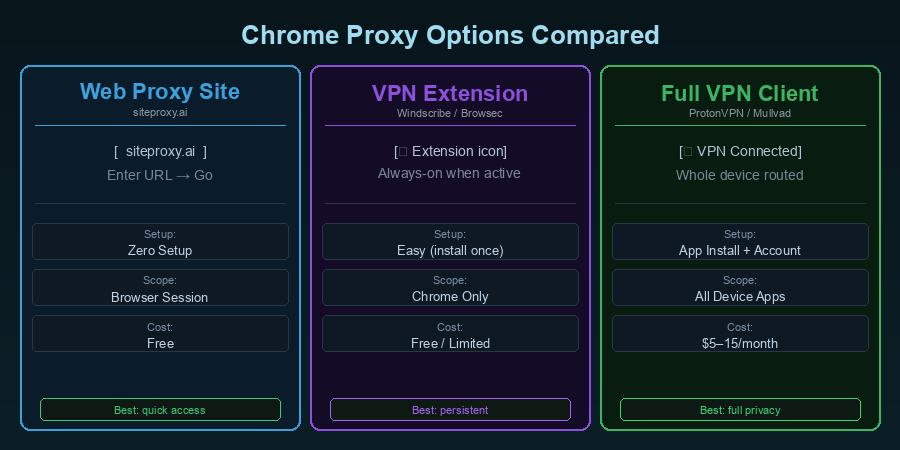Click the "Best: persistent" badge
The height and width of the screenshot is (450, 900).
pos(450,410)
